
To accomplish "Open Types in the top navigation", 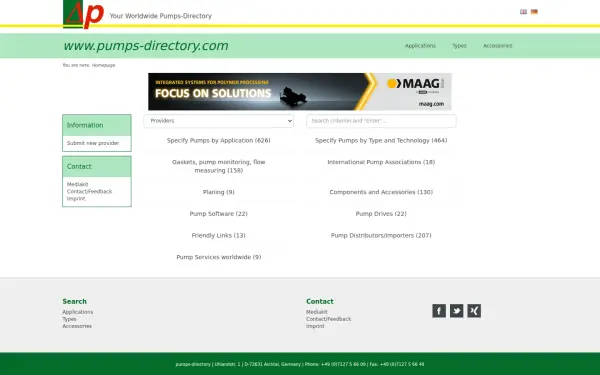I will pos(459,46).
